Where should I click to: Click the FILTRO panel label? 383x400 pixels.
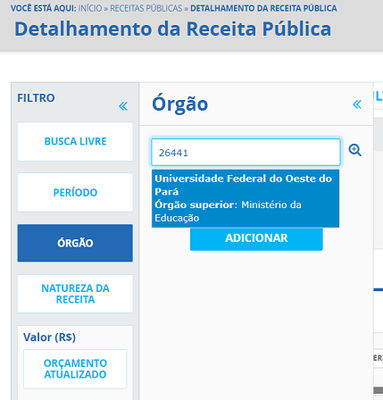pyautogui.click(x=36, y=98)
